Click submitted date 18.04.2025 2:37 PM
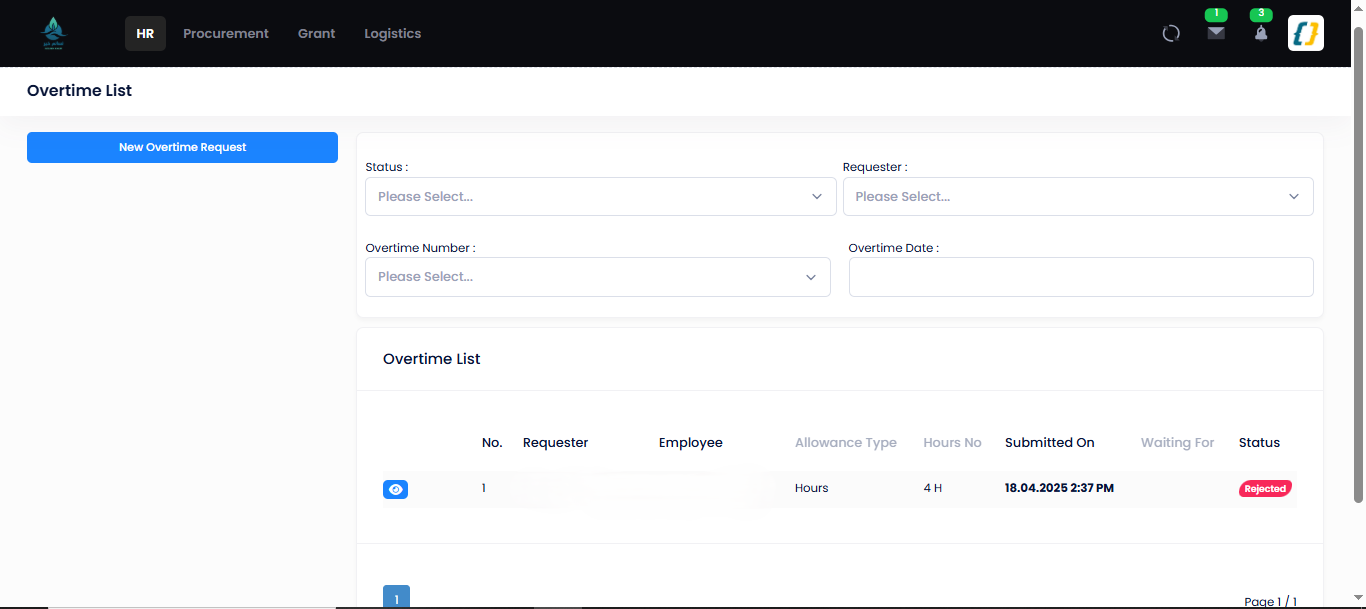This screenshot has height=609, width=1366. coord(1059,488)
